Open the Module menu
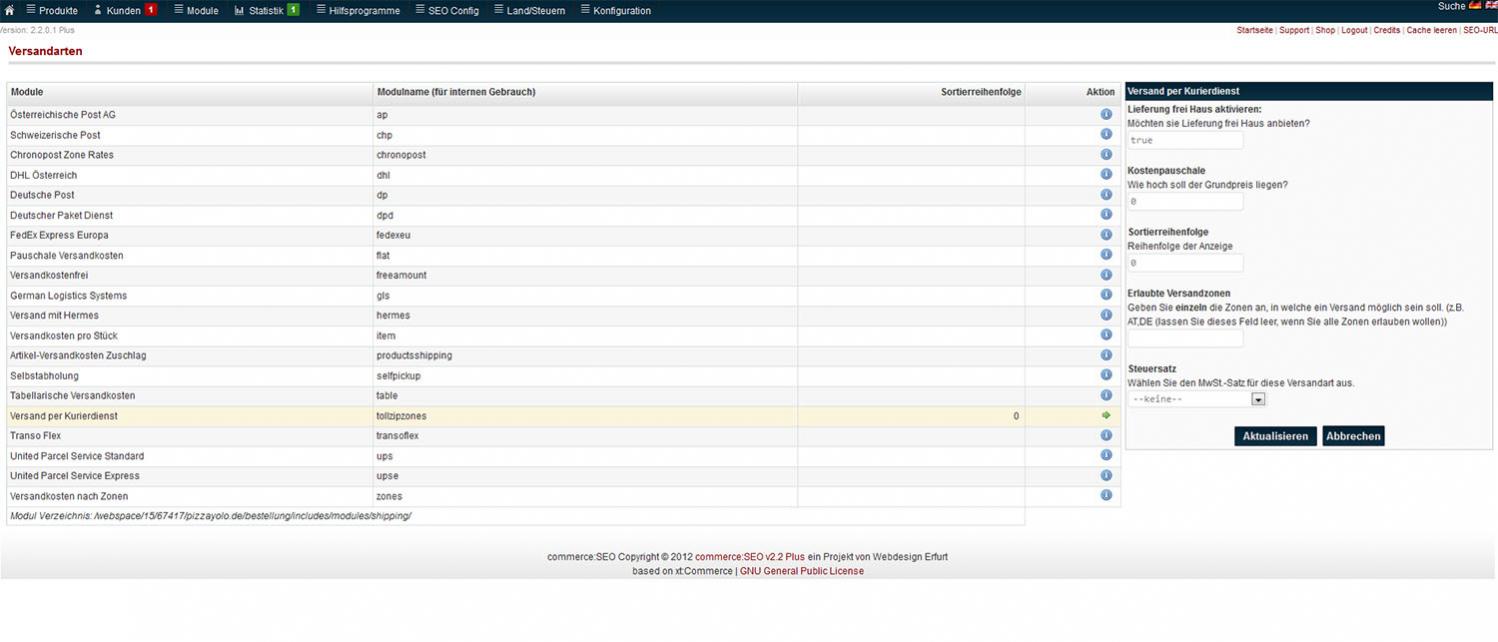 196,11
